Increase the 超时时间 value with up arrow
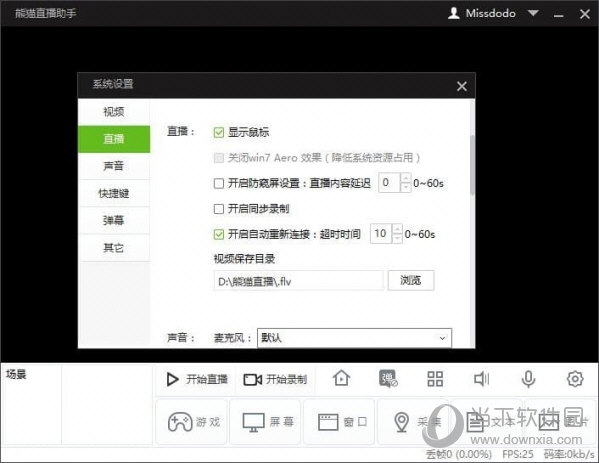The image size is (599, 463). (x=397, y=228)
